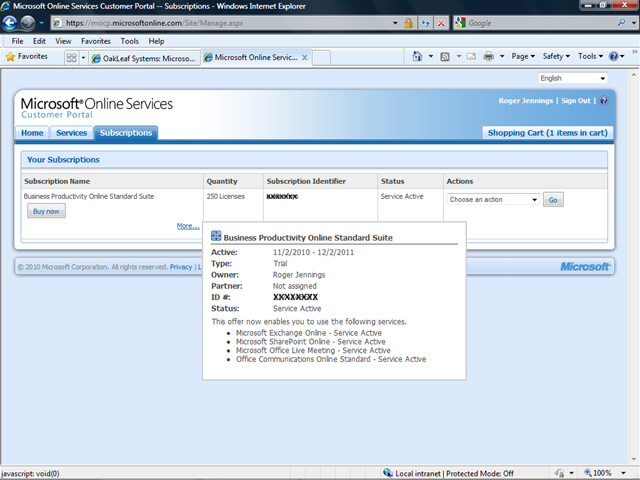Image resolution: width=640 pixels, height=480 pixels.
Task: Click the More... link
Action: click(188, 226)
